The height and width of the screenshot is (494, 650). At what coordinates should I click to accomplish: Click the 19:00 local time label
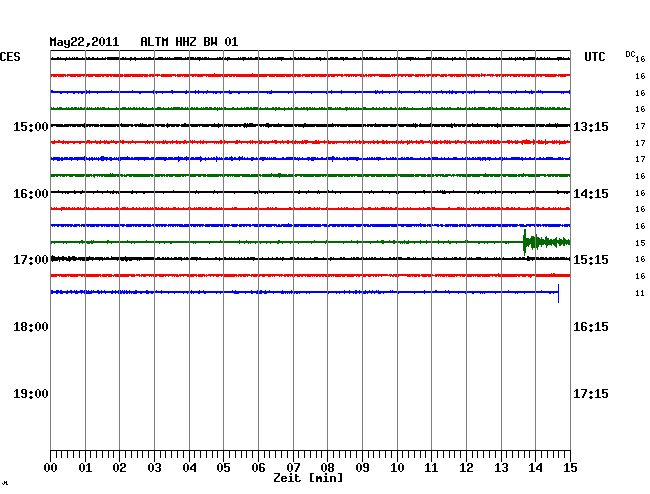31,394
